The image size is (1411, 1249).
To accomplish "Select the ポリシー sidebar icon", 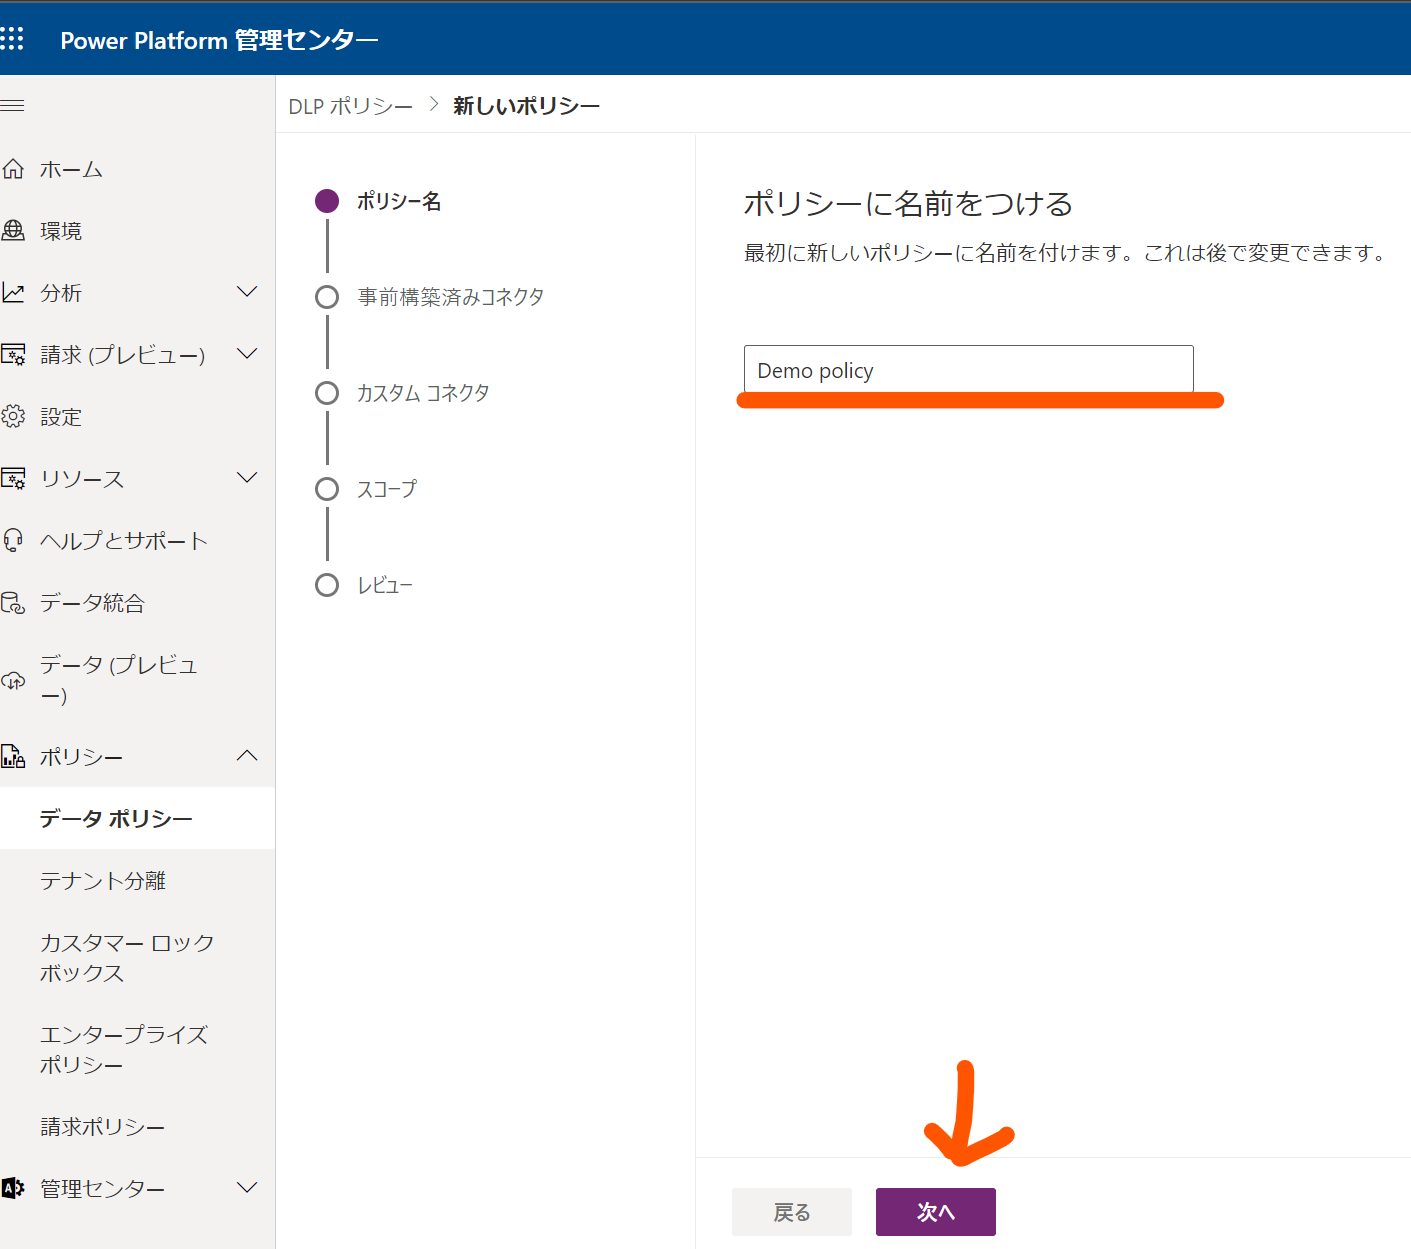I will 14,756.
